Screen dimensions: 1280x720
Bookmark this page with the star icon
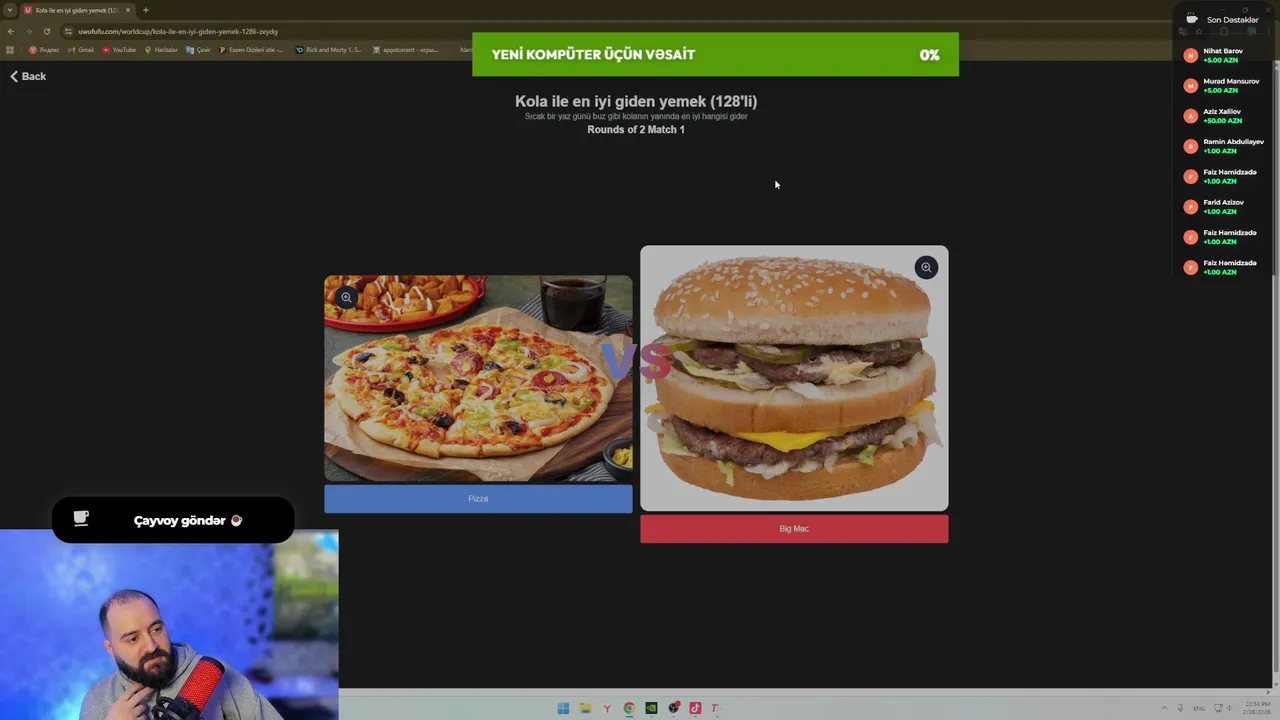coord(1198,31)
